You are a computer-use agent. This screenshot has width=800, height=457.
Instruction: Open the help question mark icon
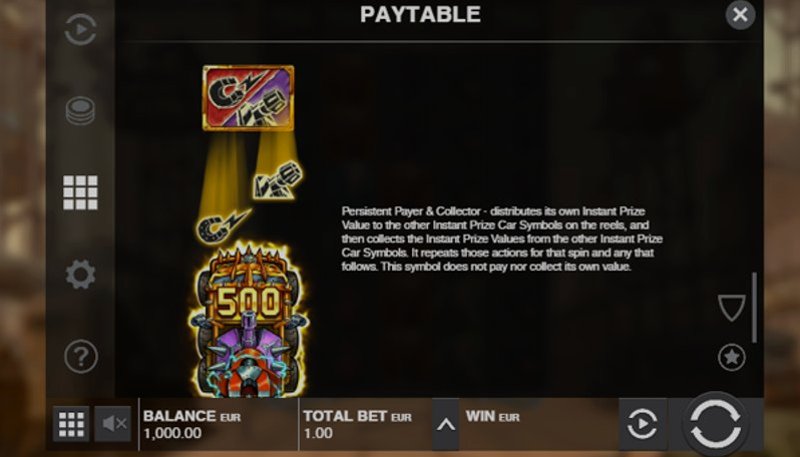click(81, 356)
